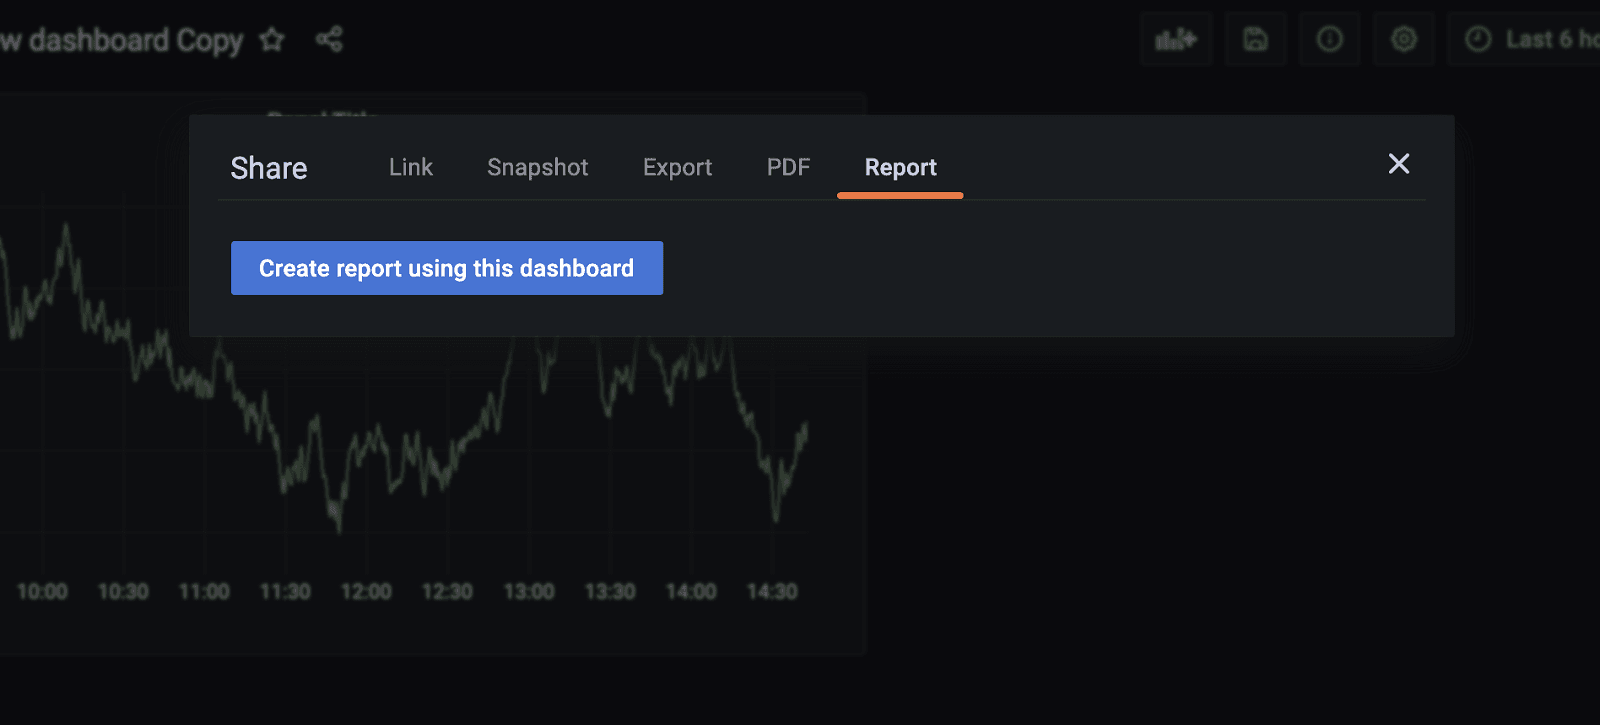Click the Add panel icon
This screenshot has width=1600, height=725.
click(1176, 40)
